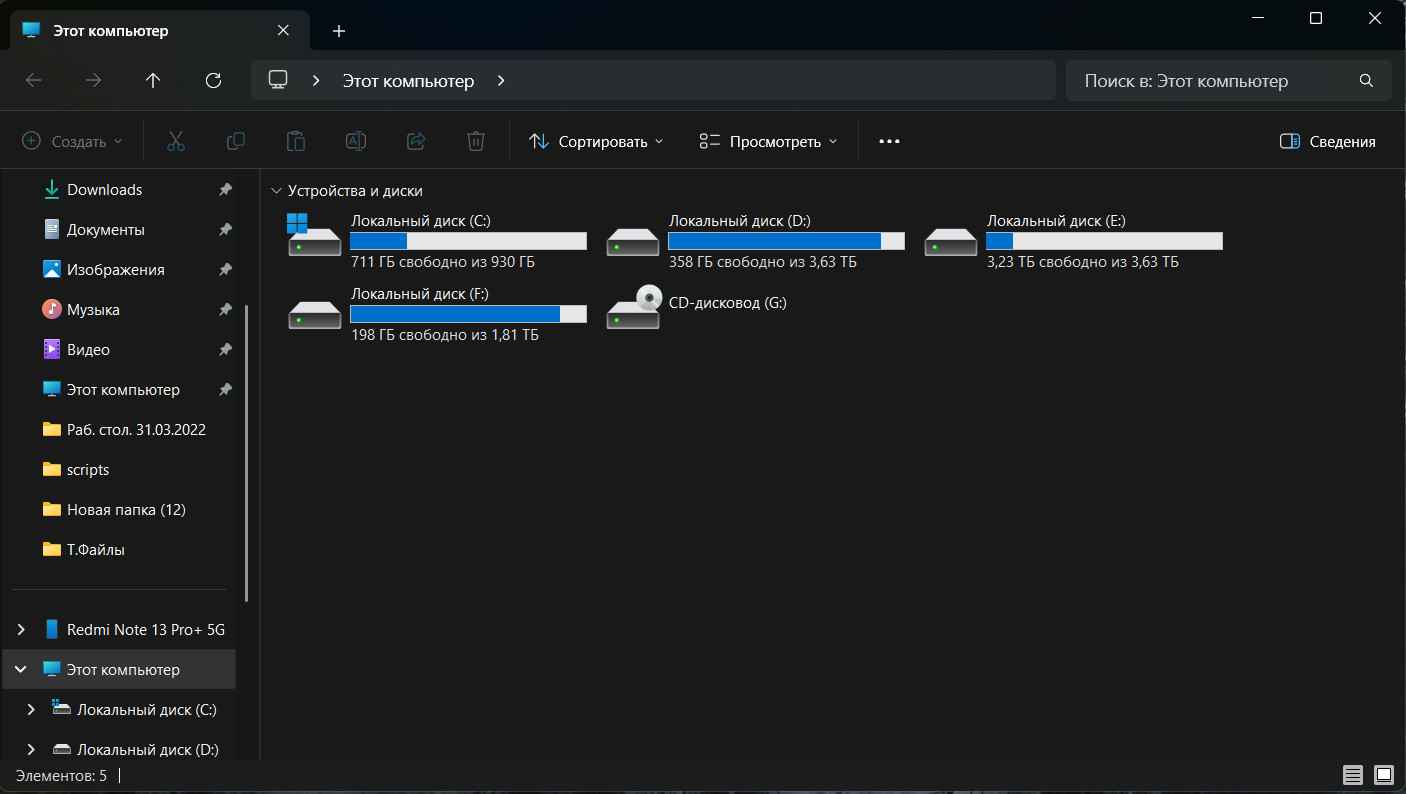Click the Rename icon in toolbar
The image size is (1406, 794).
click(x=356, y=141)
